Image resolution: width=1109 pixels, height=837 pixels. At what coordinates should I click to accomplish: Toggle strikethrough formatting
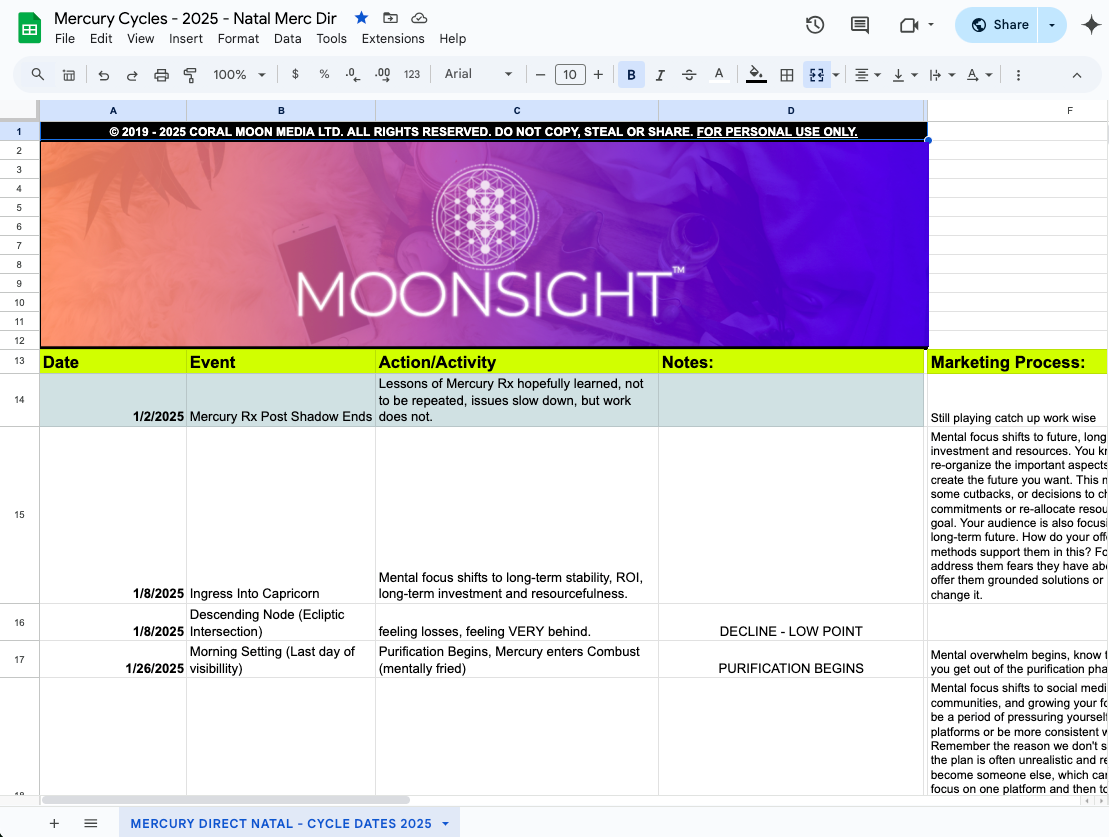coord(688,74)
